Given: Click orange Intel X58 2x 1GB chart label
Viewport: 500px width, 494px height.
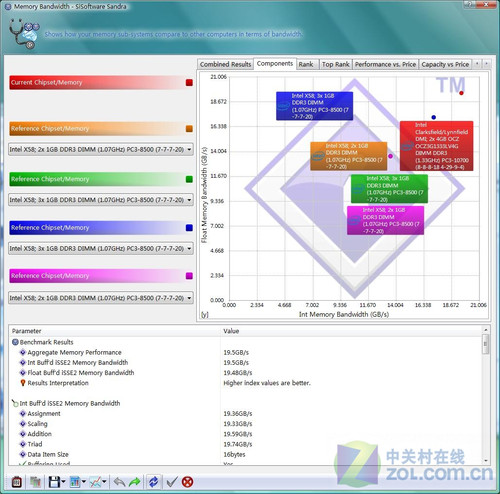Looking at the screenshot, I should click(349, 156).
